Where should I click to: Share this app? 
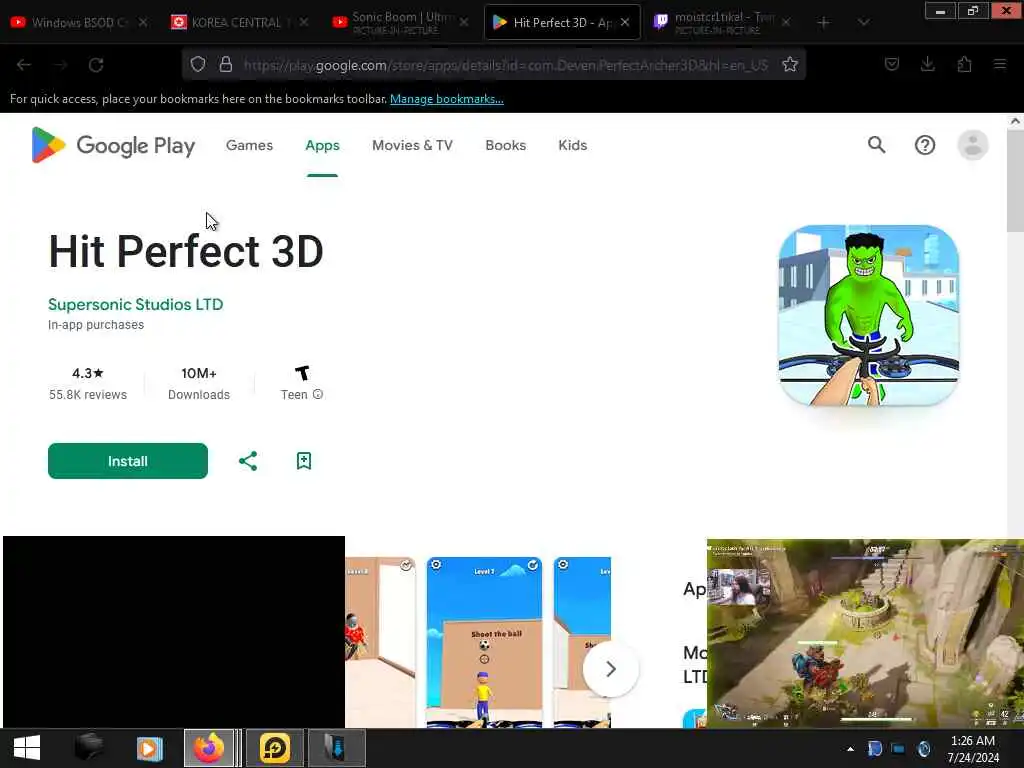(248, 461)
